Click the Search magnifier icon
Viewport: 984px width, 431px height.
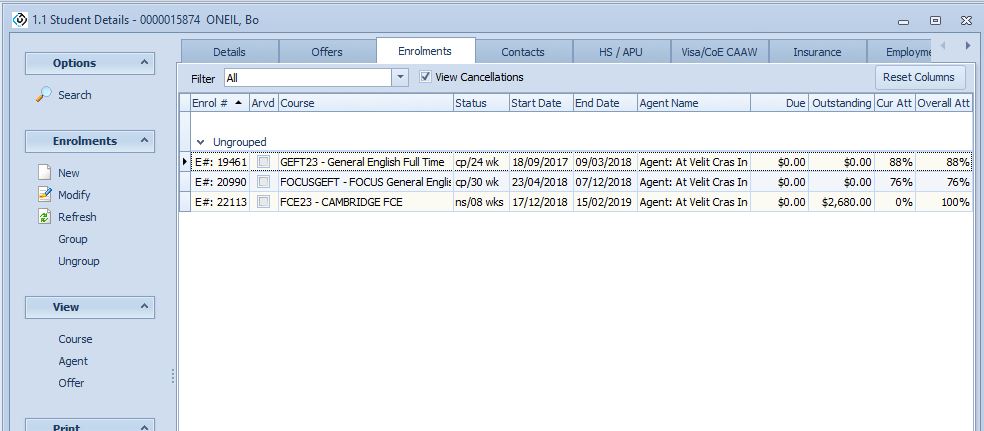tap(44, 95)
